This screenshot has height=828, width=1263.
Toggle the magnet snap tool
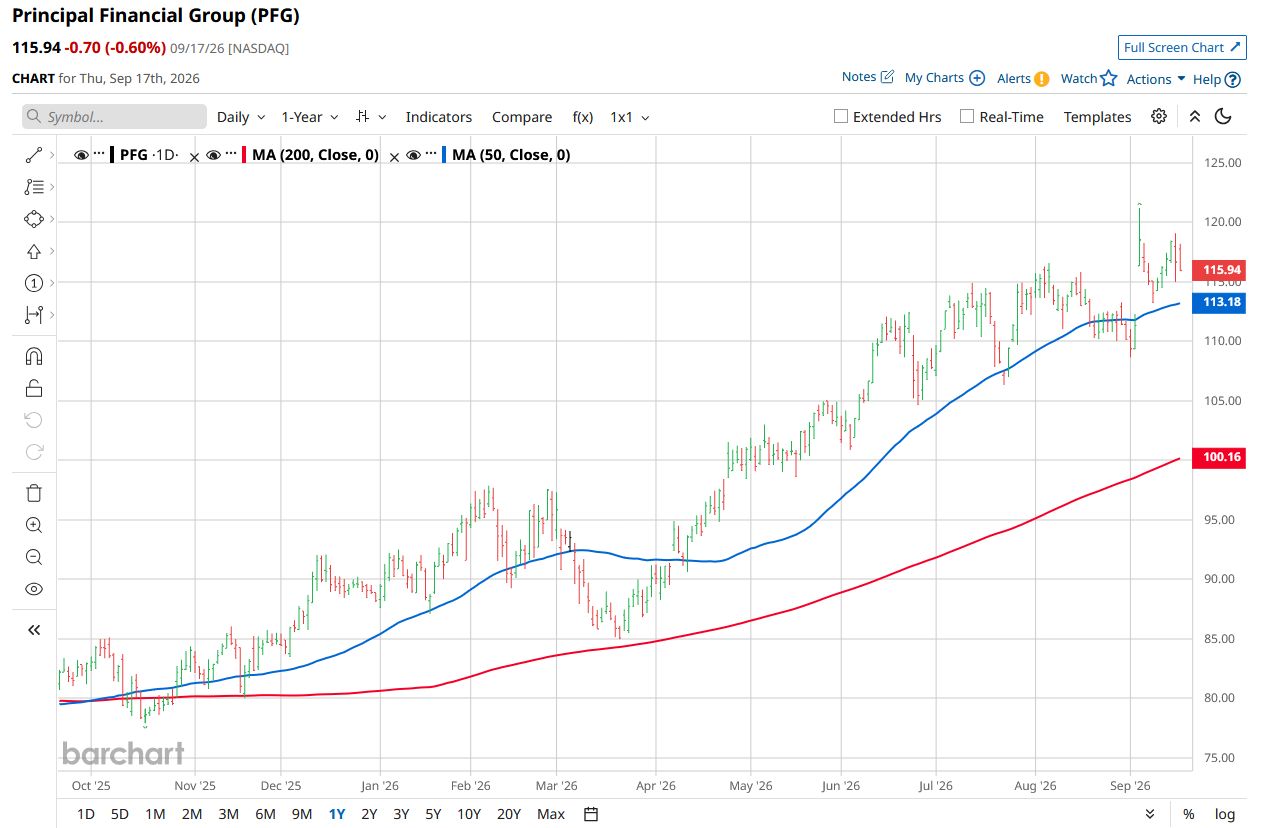tap(34, 356)
